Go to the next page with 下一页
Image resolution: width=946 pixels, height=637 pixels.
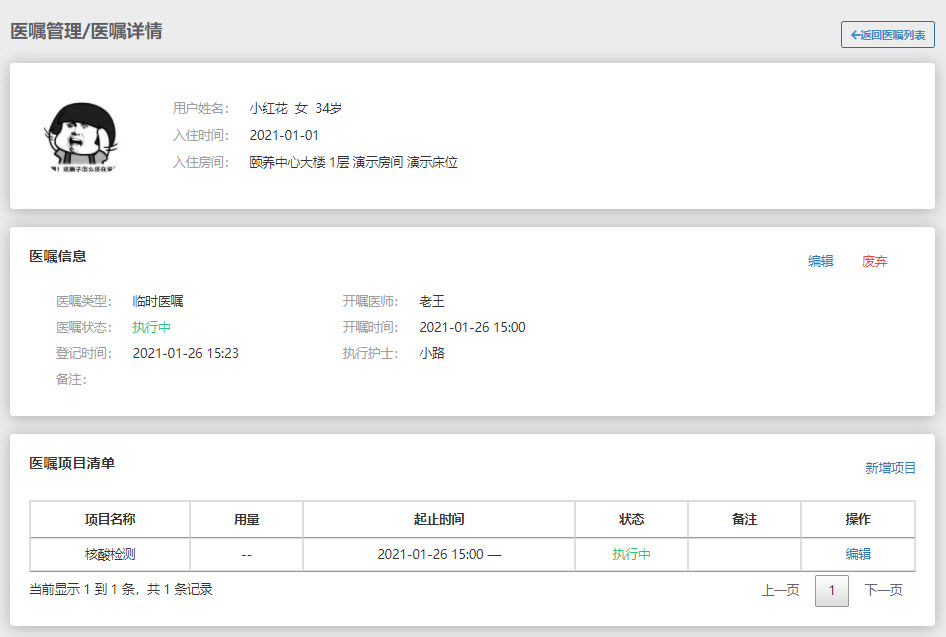[884, 590]
